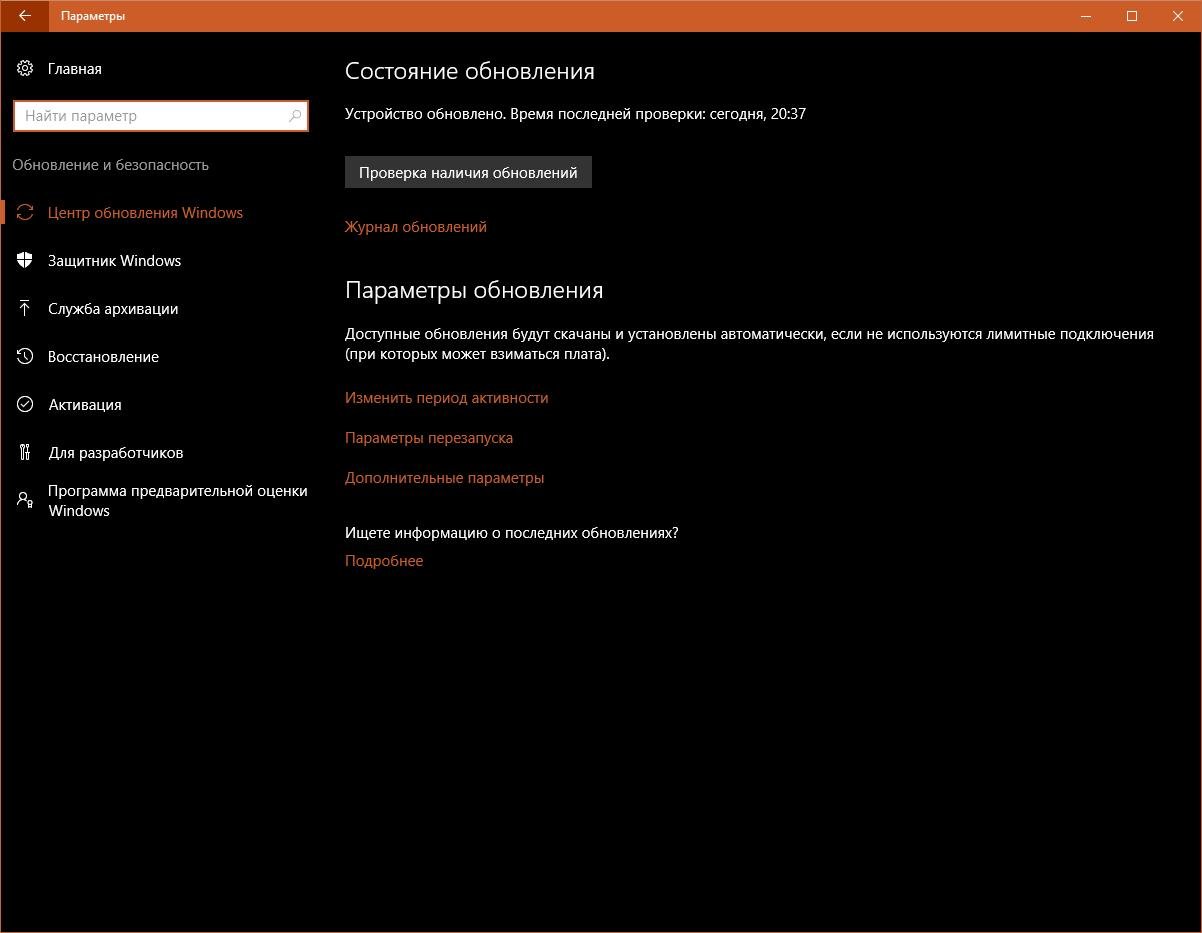This screenshot has height=933, width=1202.
Task: Click the Параметры обновления heading
Action: (474, 290)
